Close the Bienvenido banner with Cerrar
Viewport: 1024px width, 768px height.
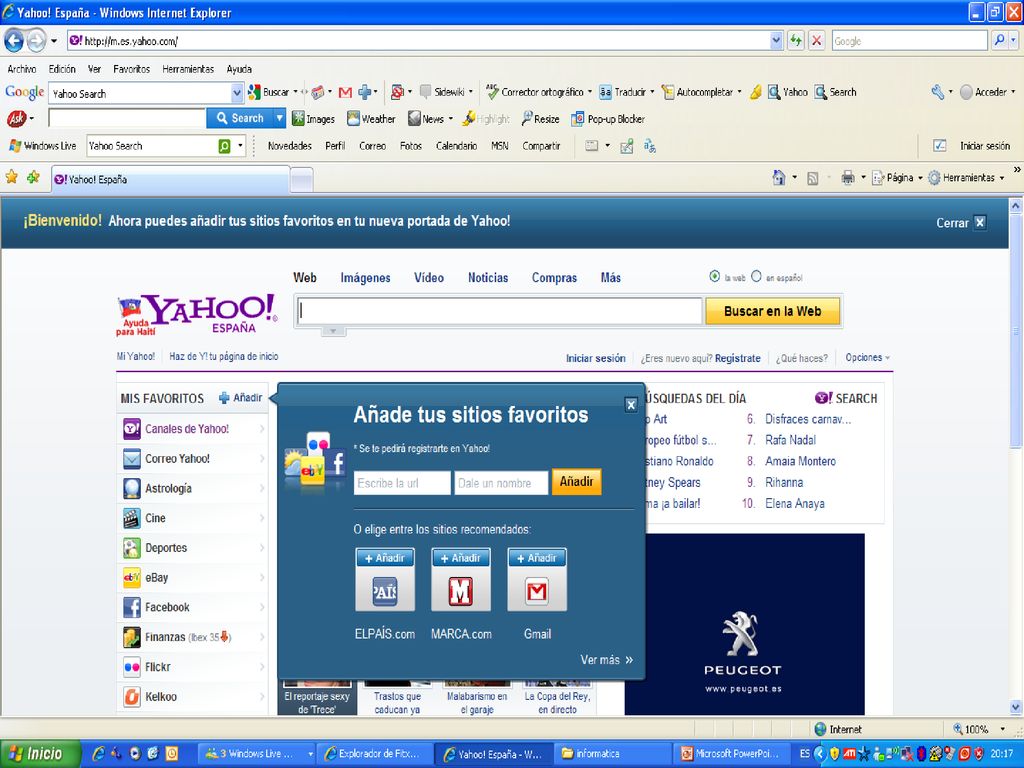tap(961, 223)
